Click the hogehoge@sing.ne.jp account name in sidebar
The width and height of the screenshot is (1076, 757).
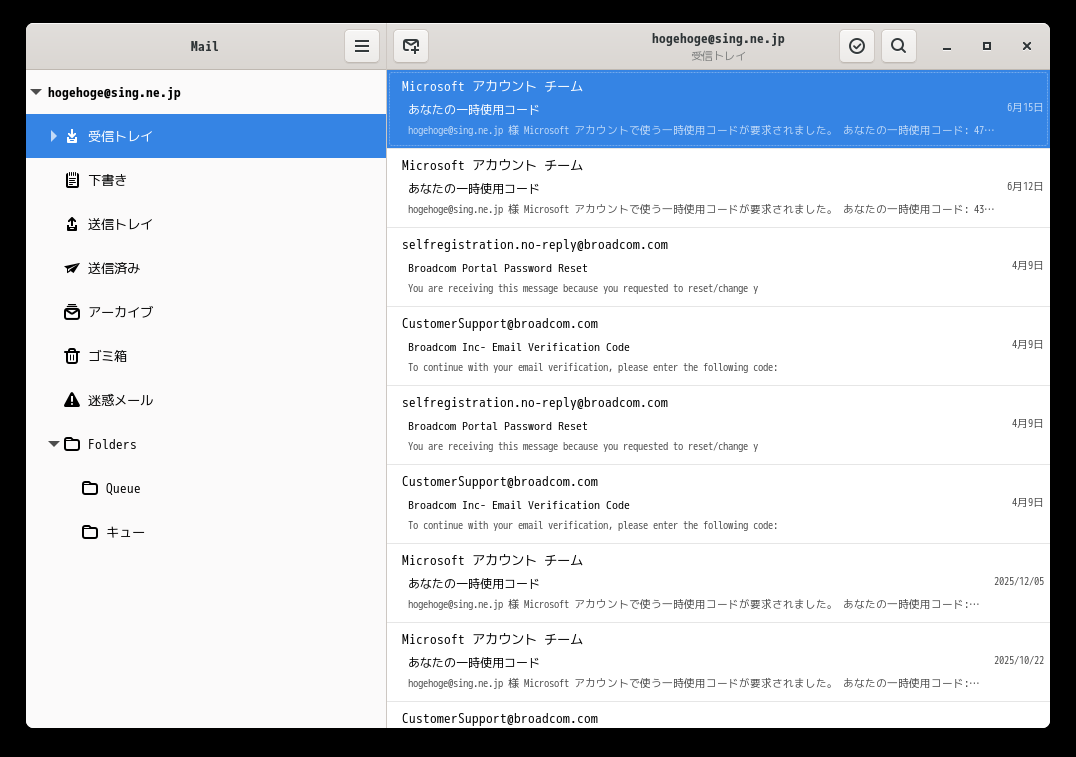click(114, 93)
